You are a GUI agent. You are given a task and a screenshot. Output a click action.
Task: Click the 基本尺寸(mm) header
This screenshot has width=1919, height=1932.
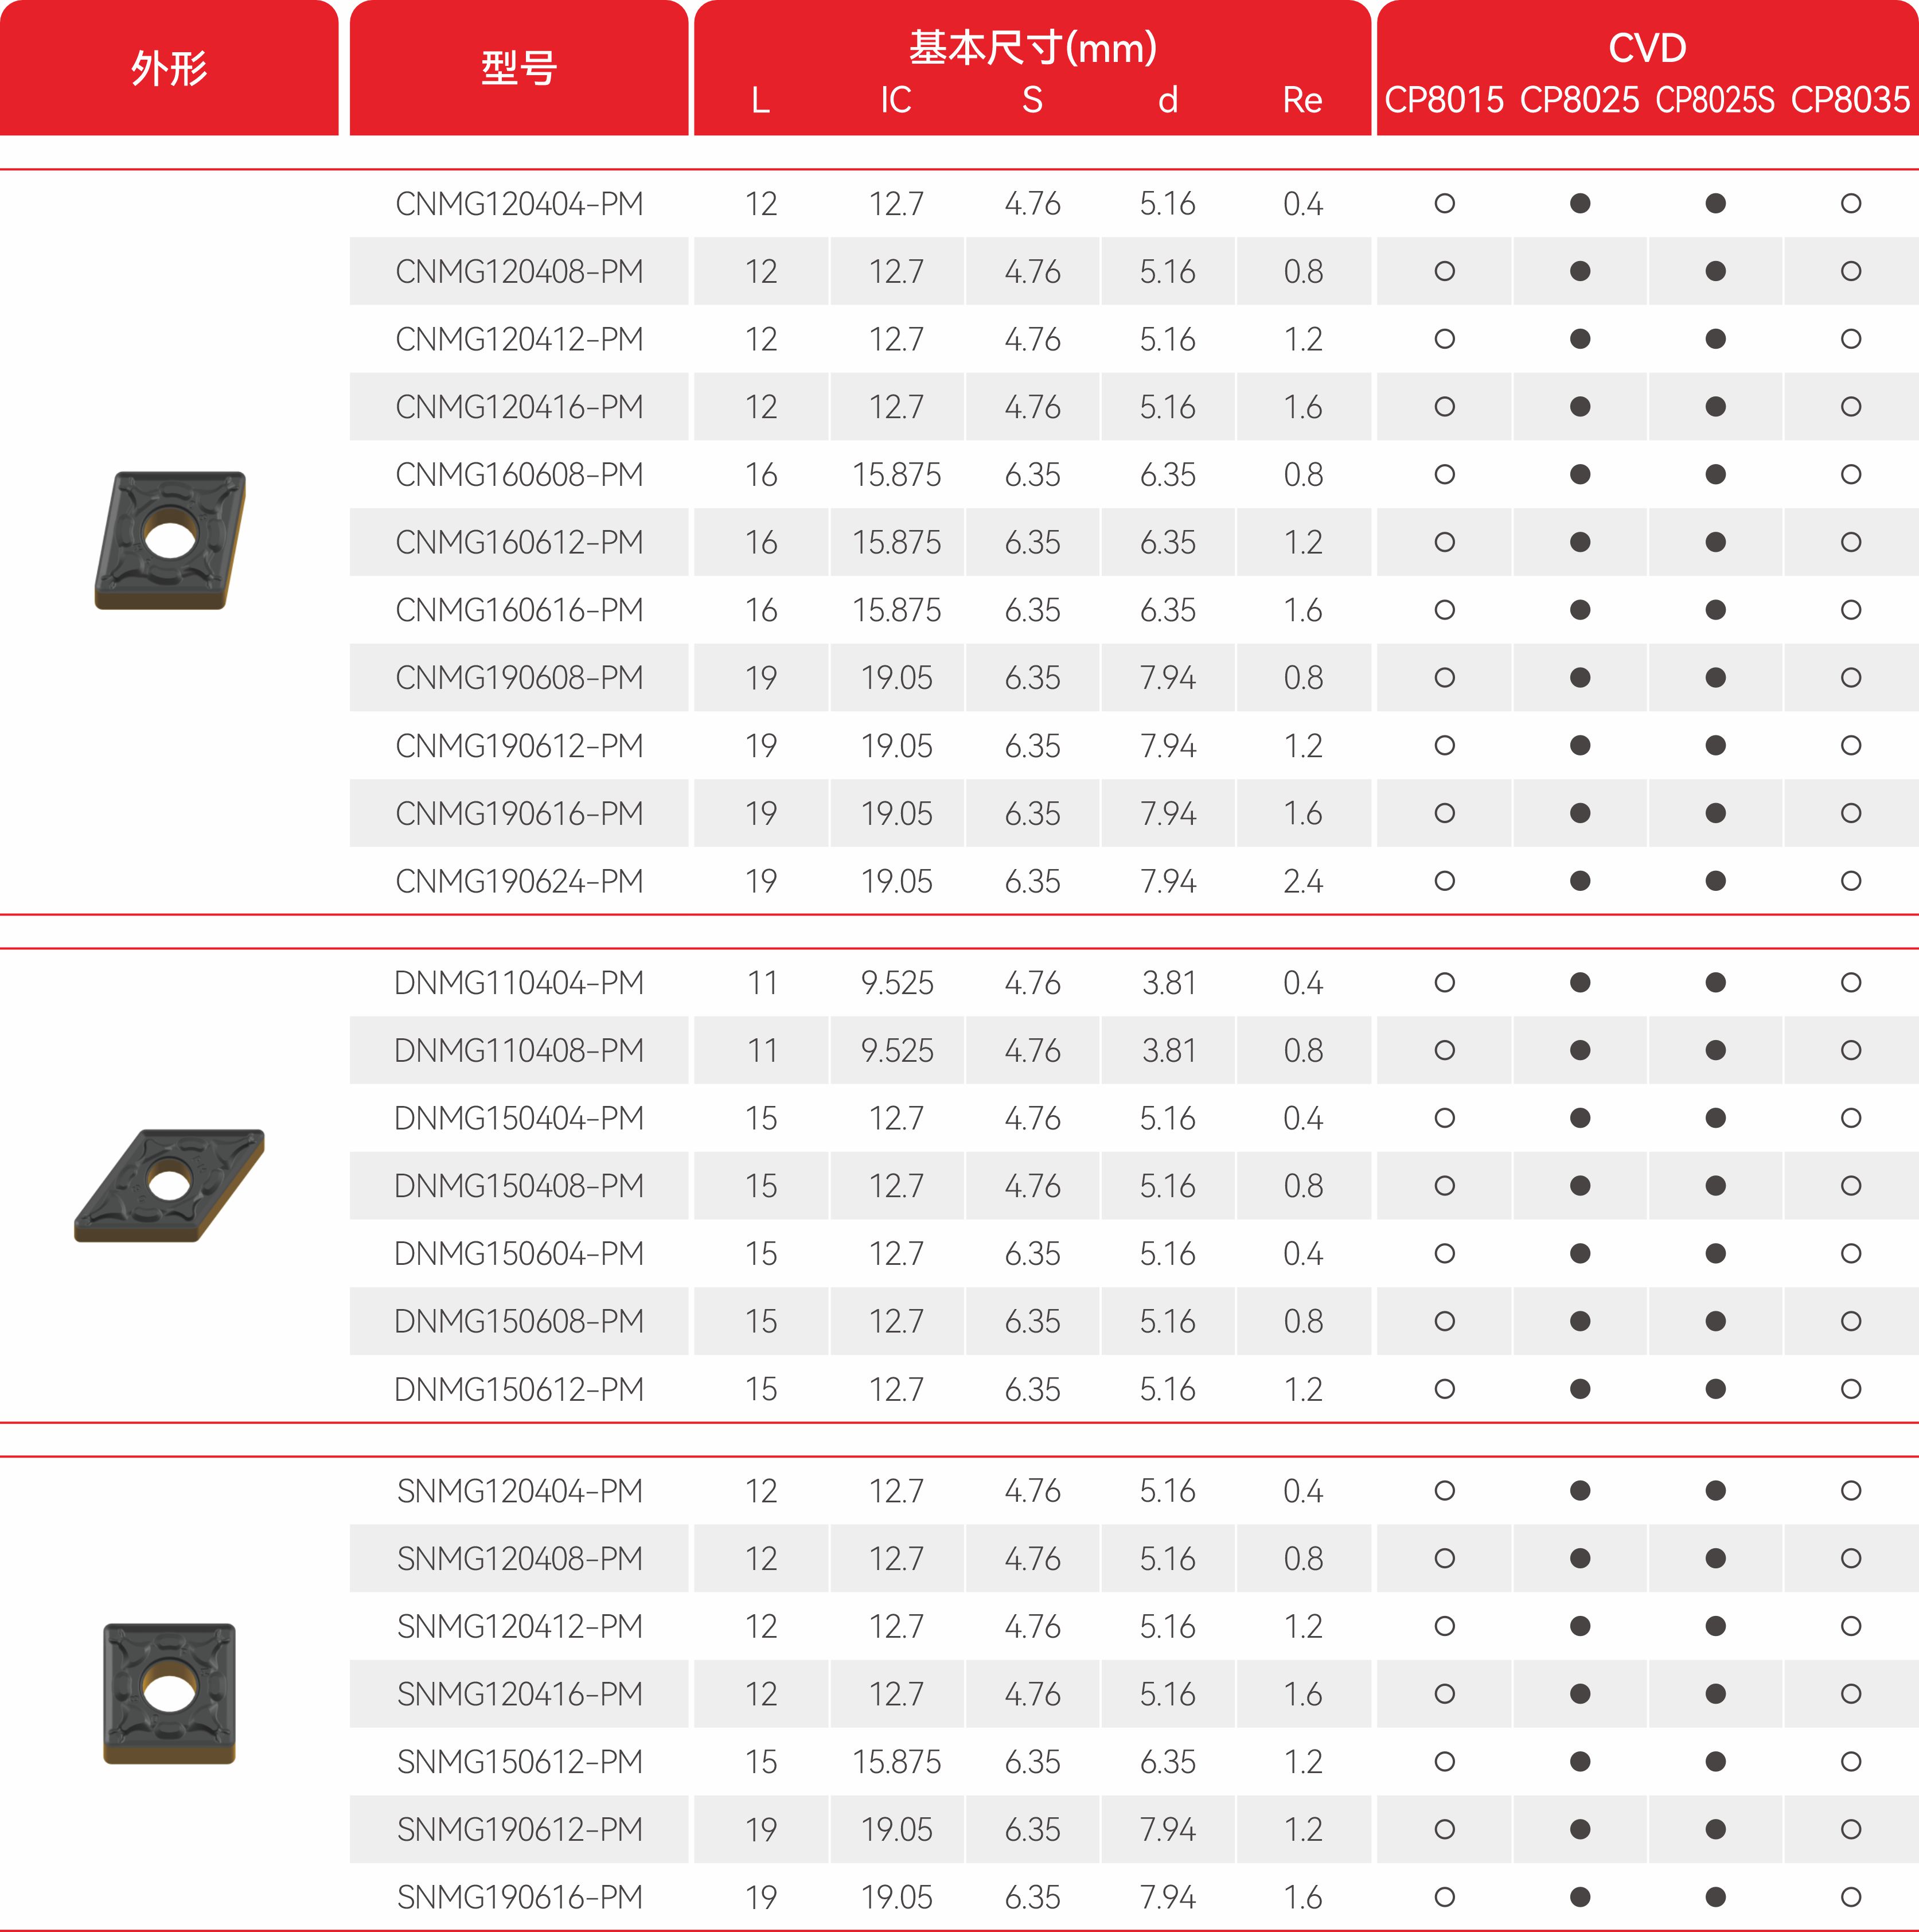[1032, 47]
